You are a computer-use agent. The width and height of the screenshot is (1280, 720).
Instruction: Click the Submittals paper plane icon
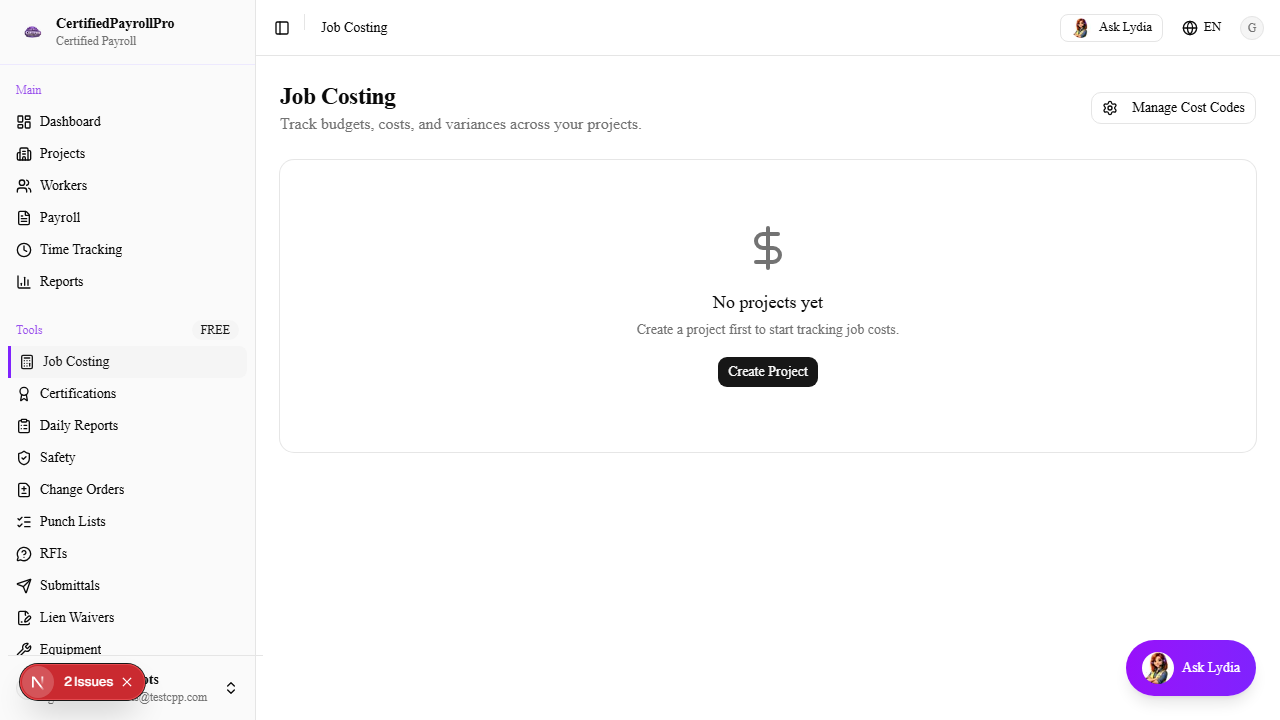tap(24, 586)
